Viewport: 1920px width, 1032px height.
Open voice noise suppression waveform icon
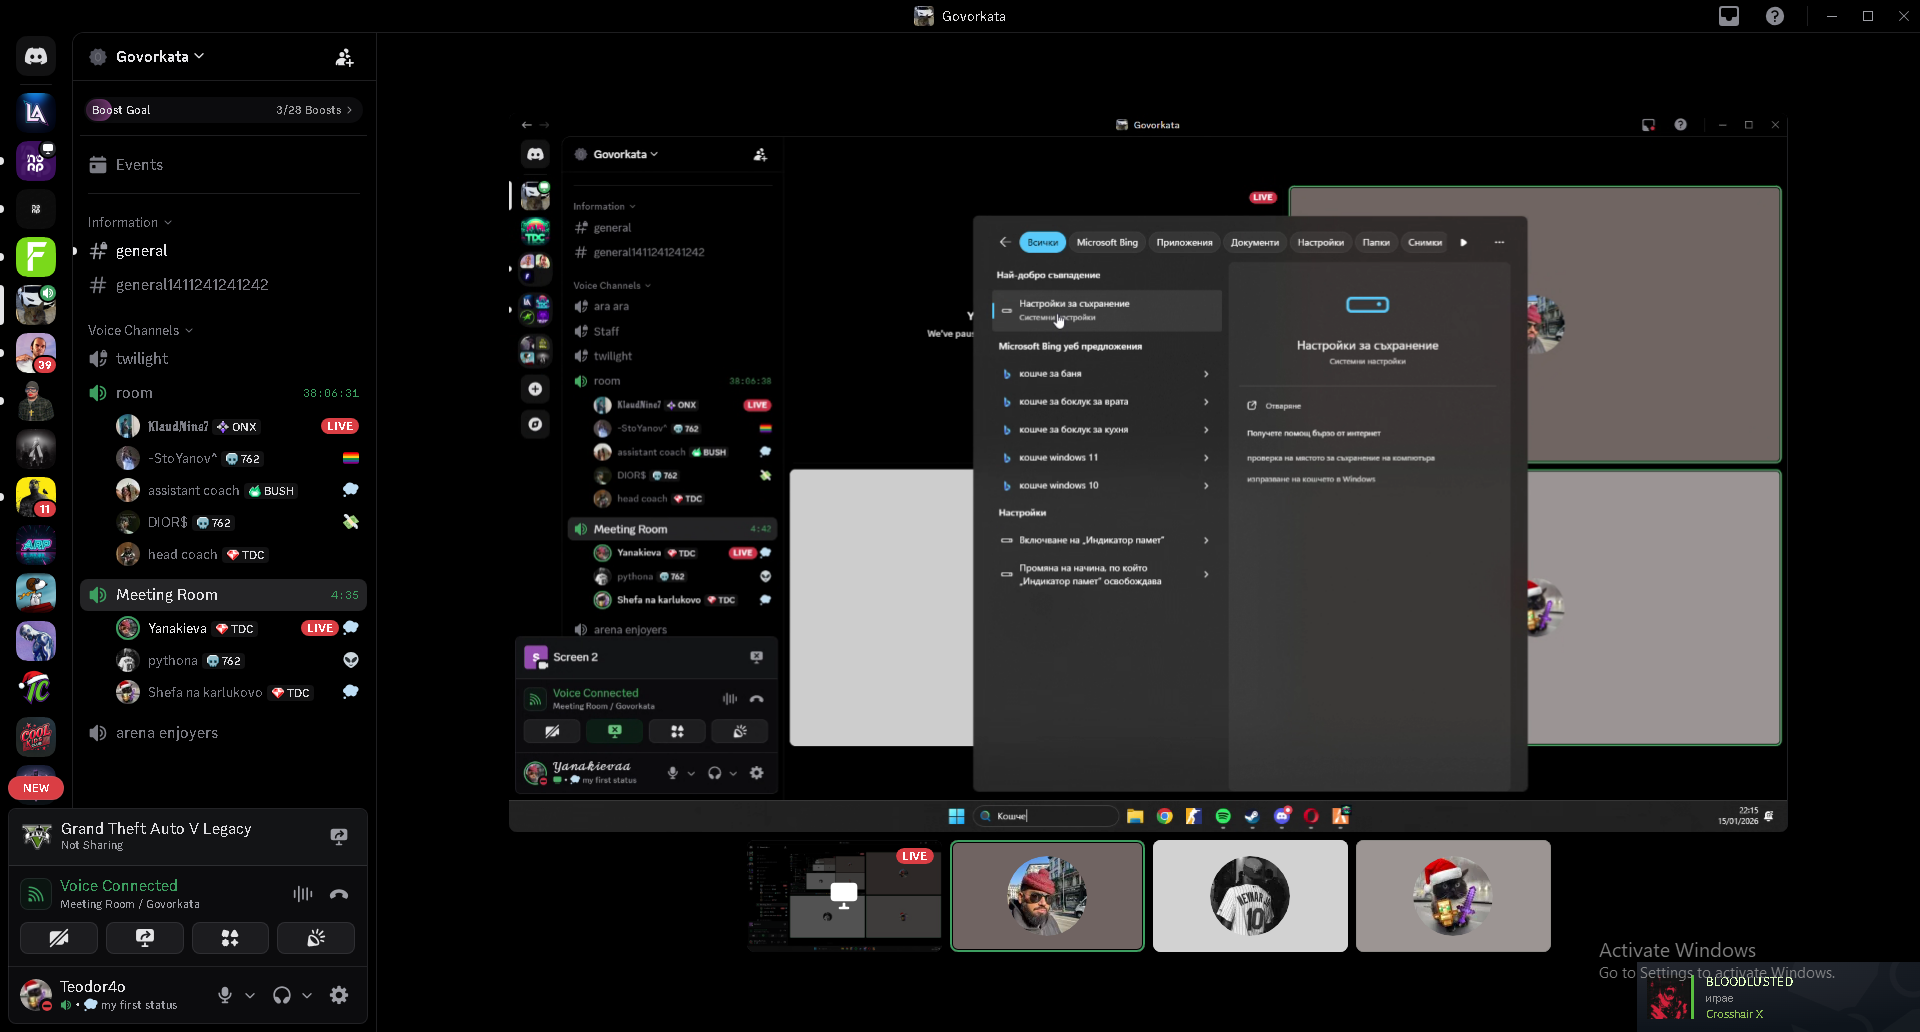(303, 894)
